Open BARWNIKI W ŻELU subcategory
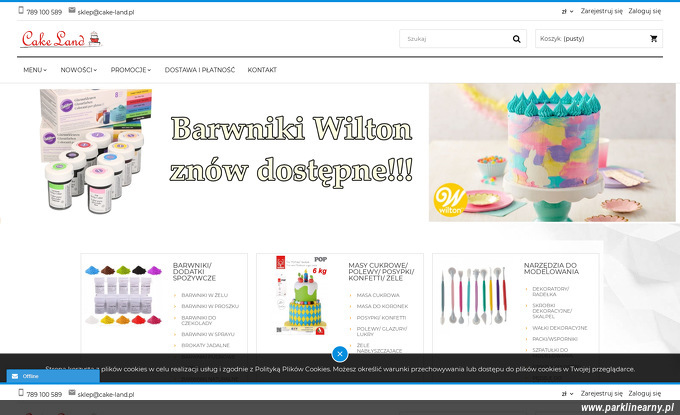Screen dimensions: 680x415 (x=204, y=295)
